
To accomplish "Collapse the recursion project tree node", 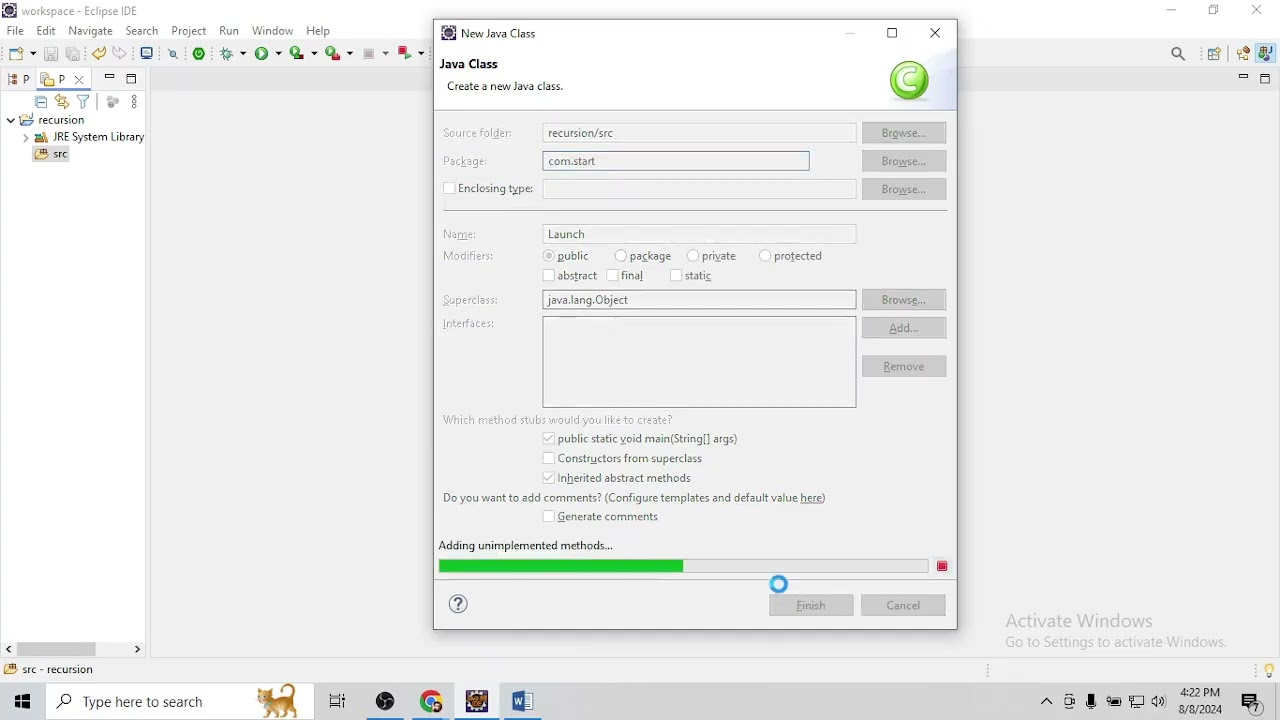I will click(11, 120).
